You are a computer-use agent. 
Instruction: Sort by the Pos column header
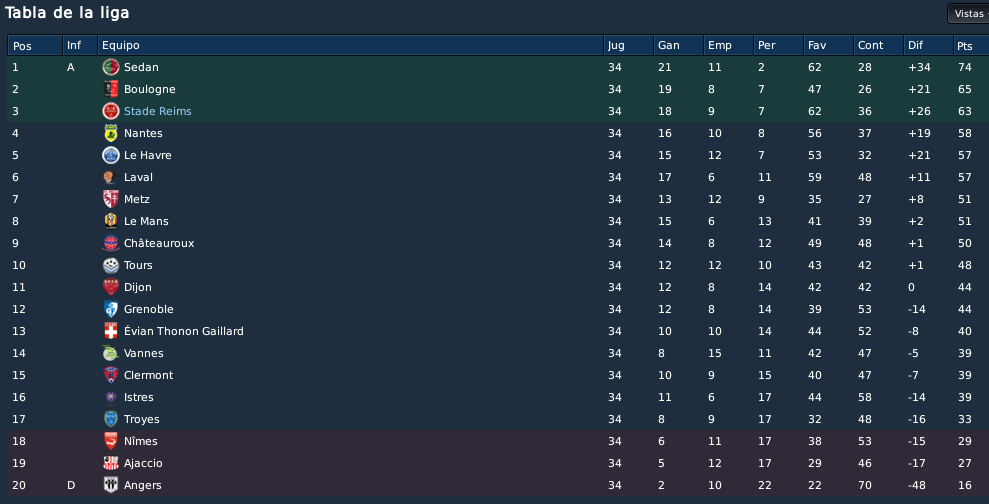point(35,45)
